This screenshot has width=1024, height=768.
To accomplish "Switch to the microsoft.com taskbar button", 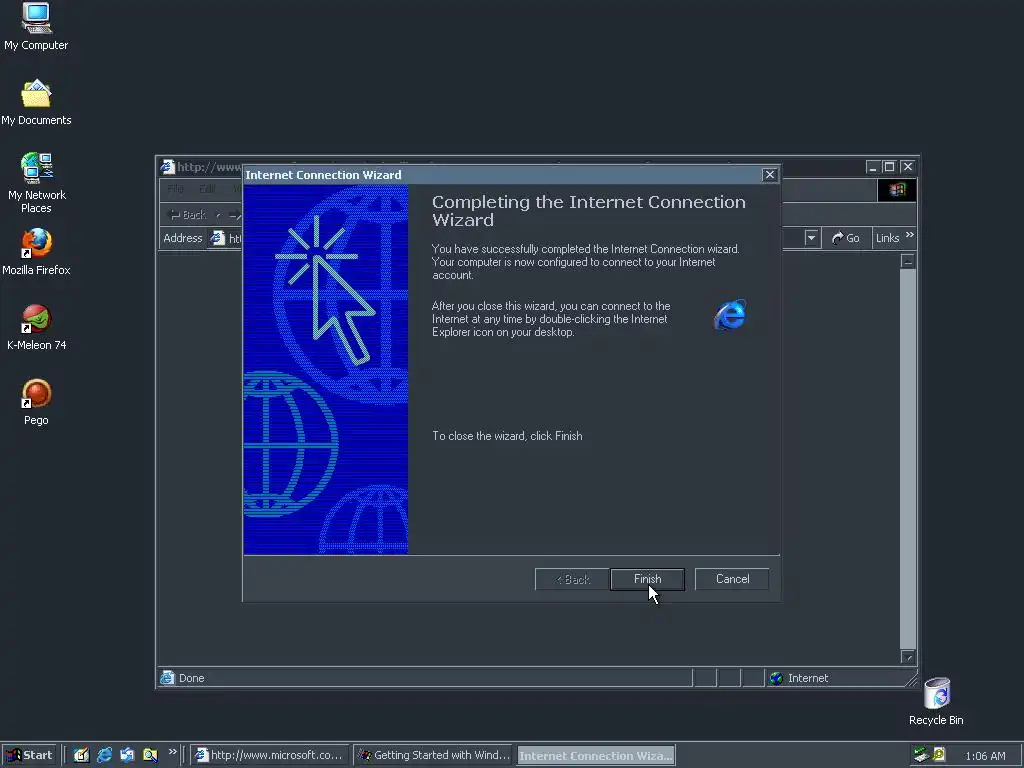I will coord(270,755).
